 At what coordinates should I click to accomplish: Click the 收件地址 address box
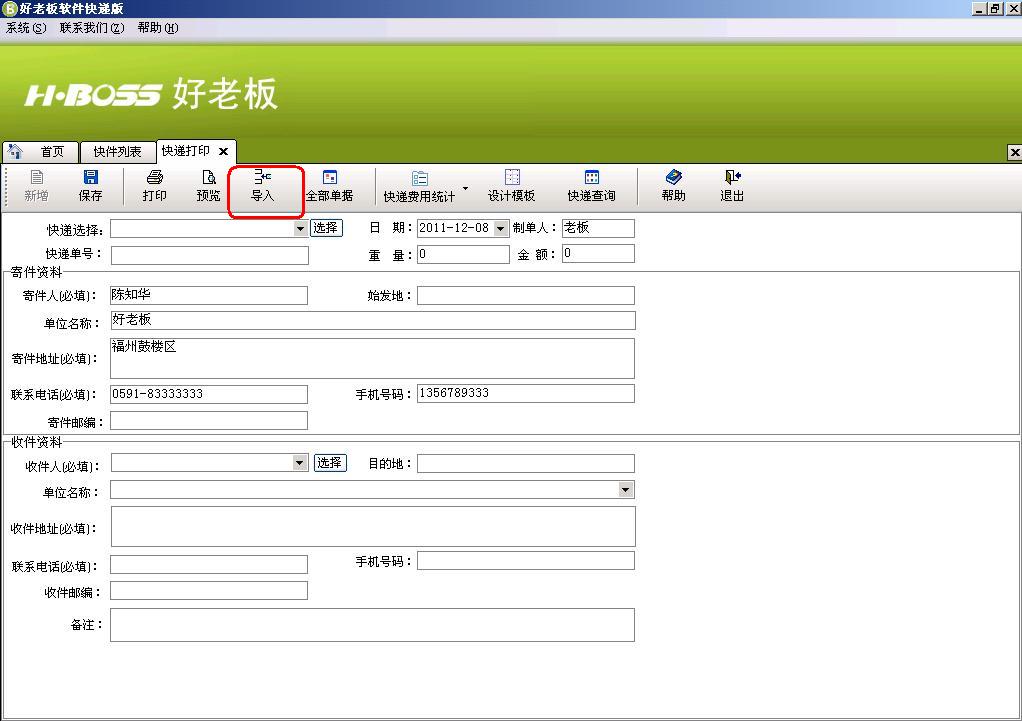373,526
